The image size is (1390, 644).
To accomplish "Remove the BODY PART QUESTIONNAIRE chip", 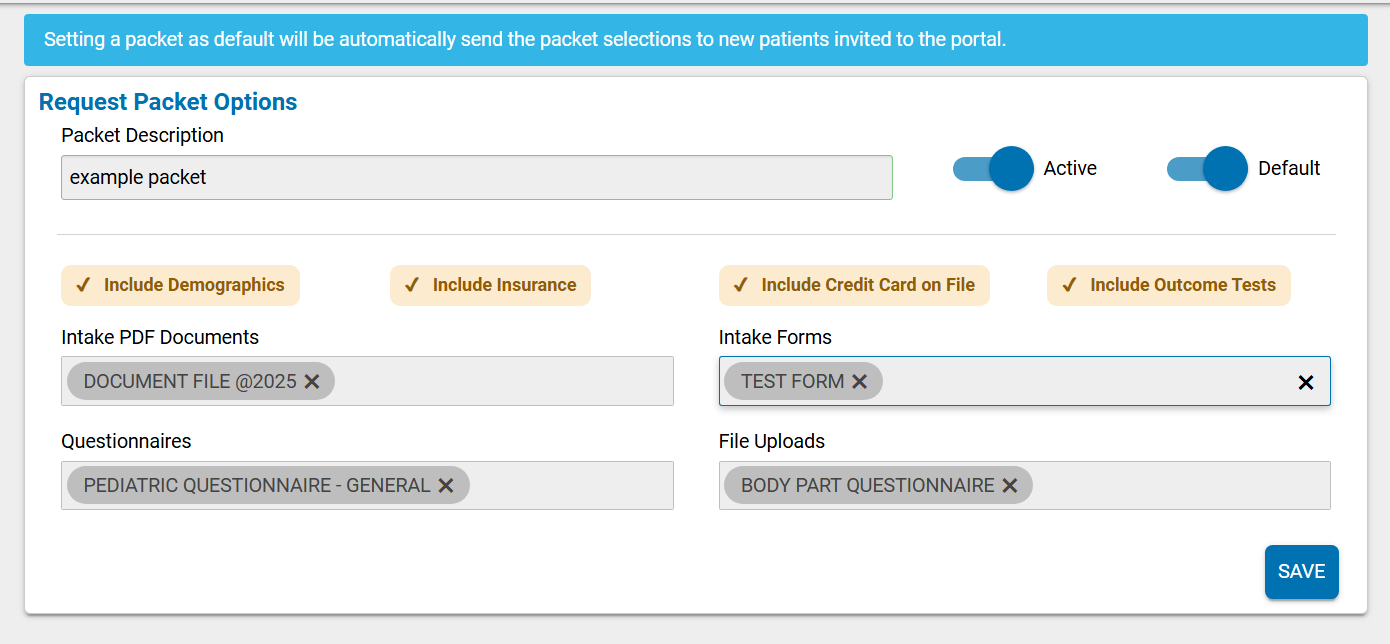I will (1010, 486).
